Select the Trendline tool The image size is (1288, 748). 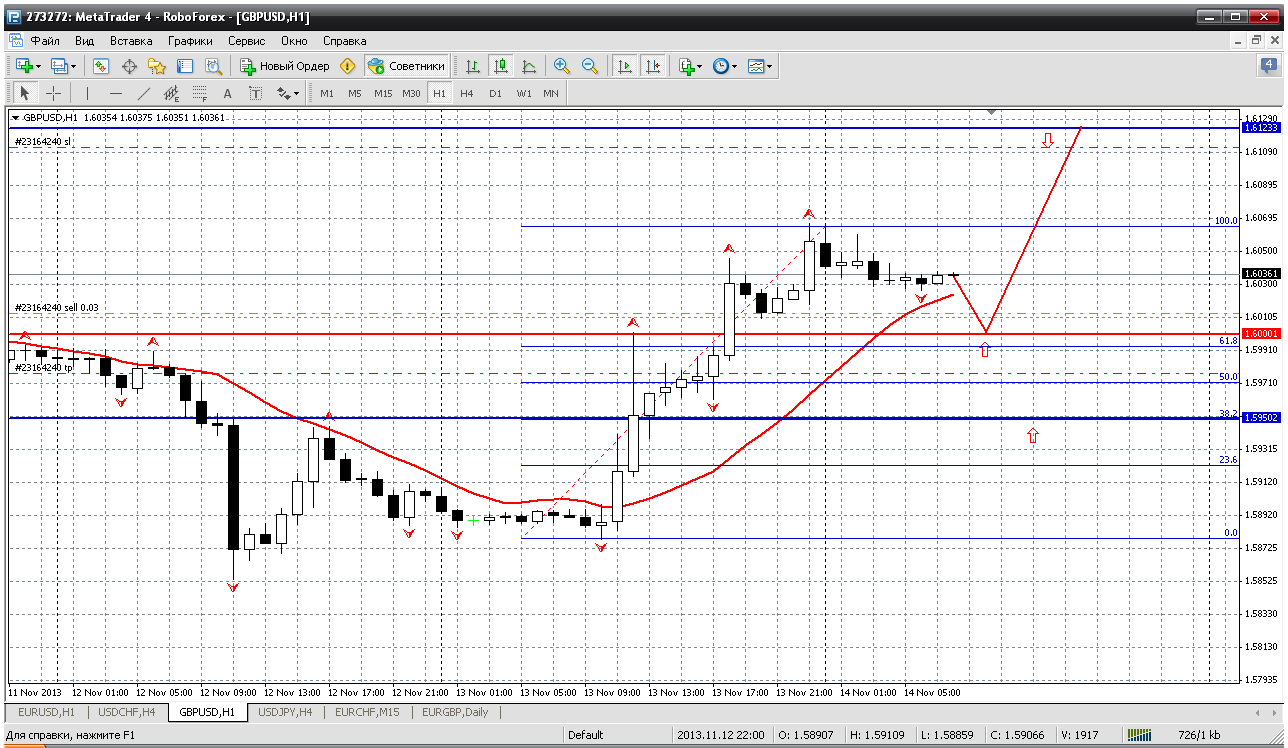click(144, 93)
